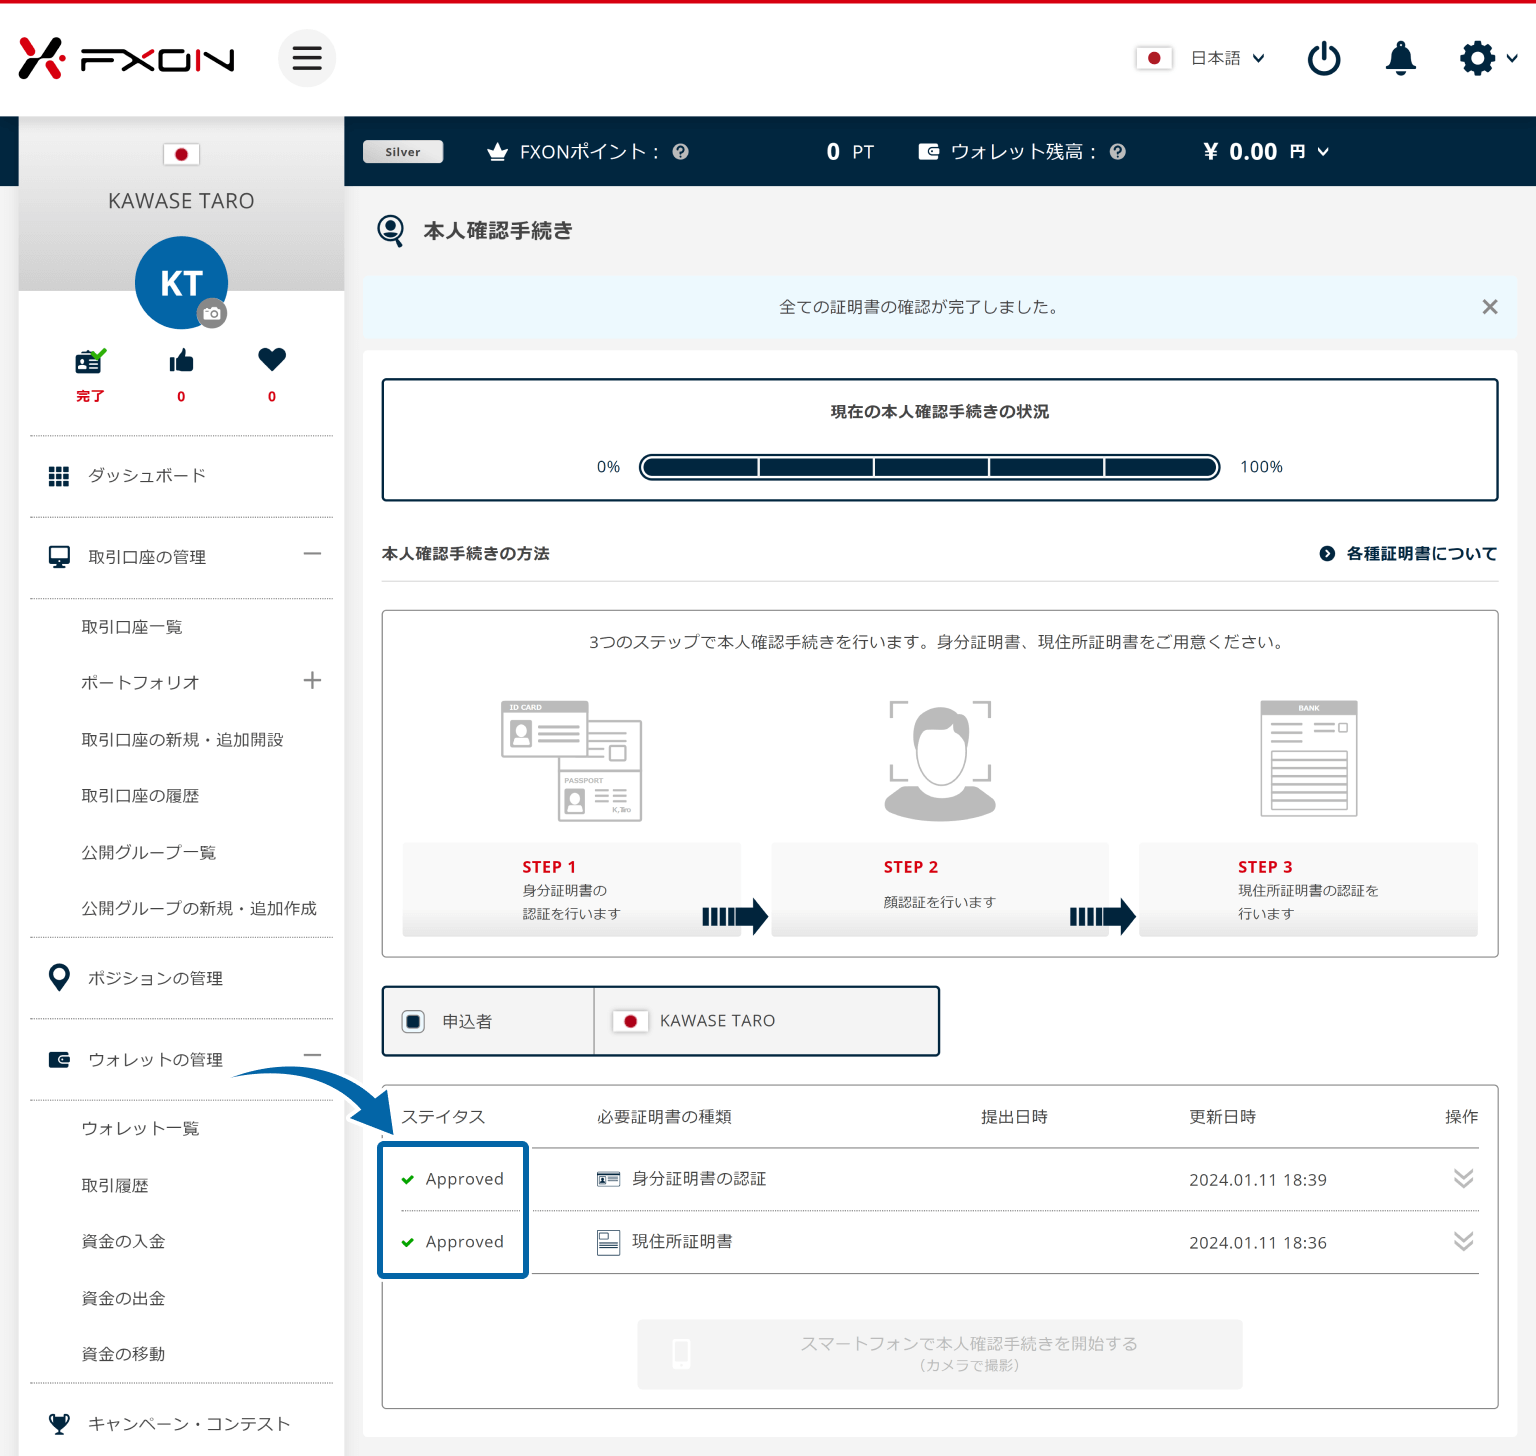The width and height of the screenshot is (1536, 1456).
Task: Click the heart favorites icon
Action: click(272, 359)
